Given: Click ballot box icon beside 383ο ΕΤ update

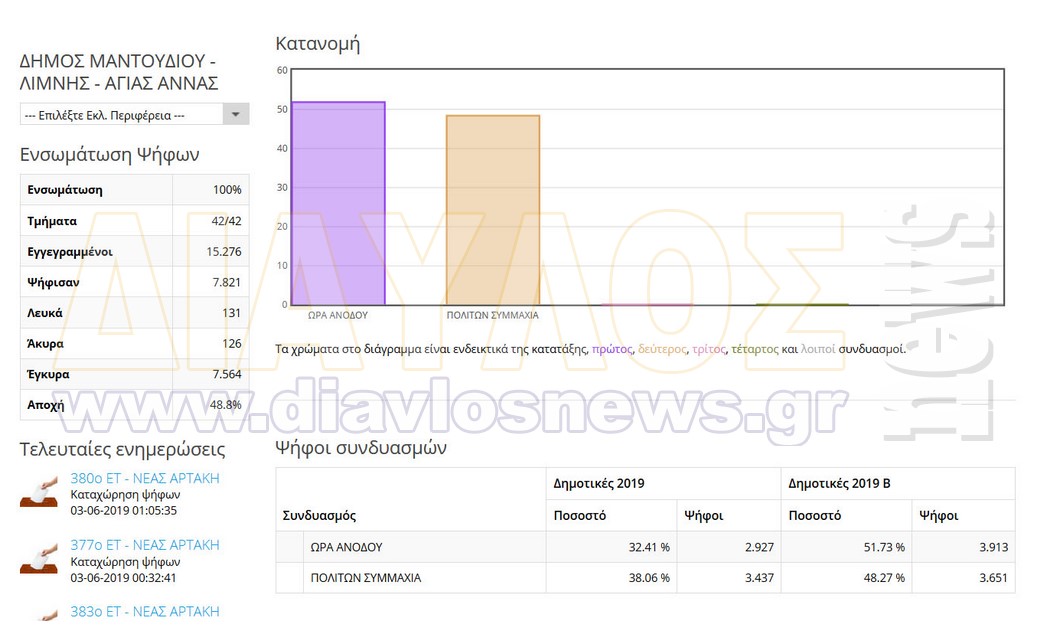Looking at the screenshot, I should tap(39, 617).
